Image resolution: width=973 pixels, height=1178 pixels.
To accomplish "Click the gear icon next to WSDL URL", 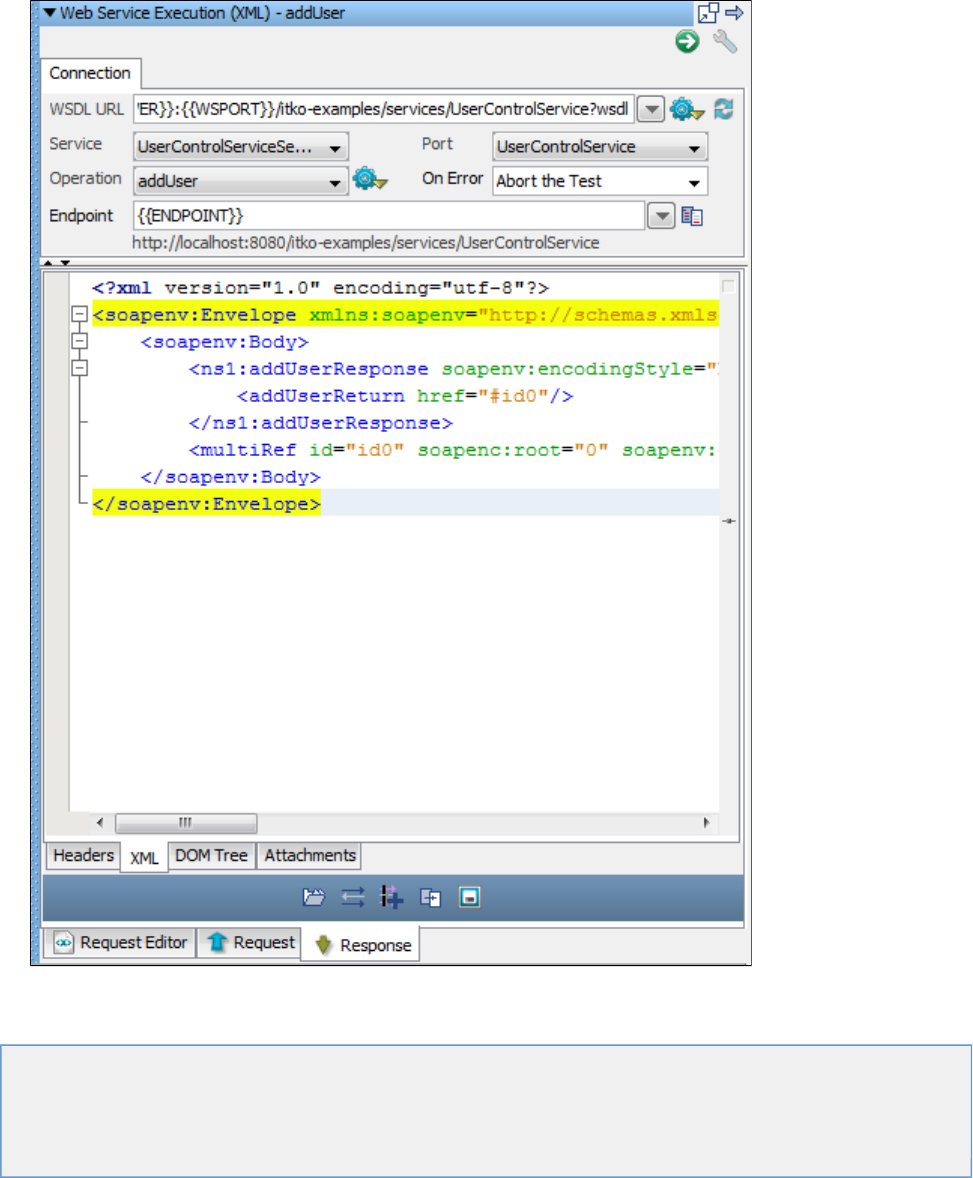I will click(x=687, y=110).
